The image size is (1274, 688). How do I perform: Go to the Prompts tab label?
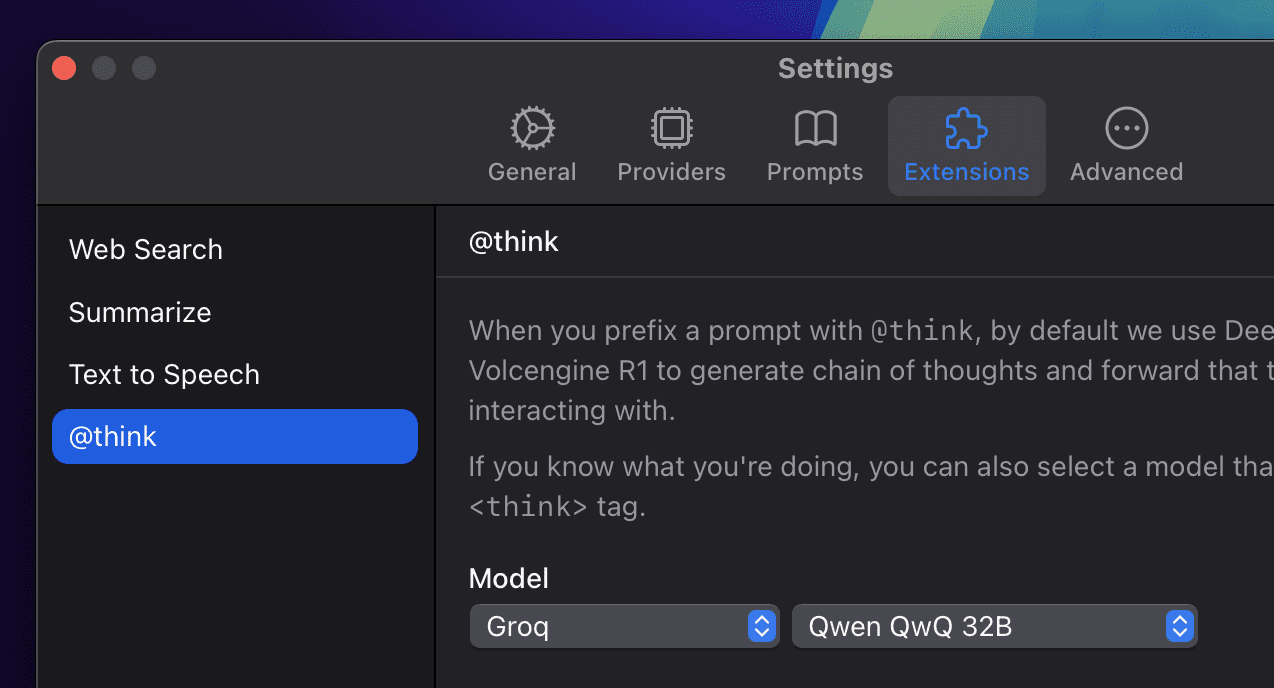click(x=815, y=172)
